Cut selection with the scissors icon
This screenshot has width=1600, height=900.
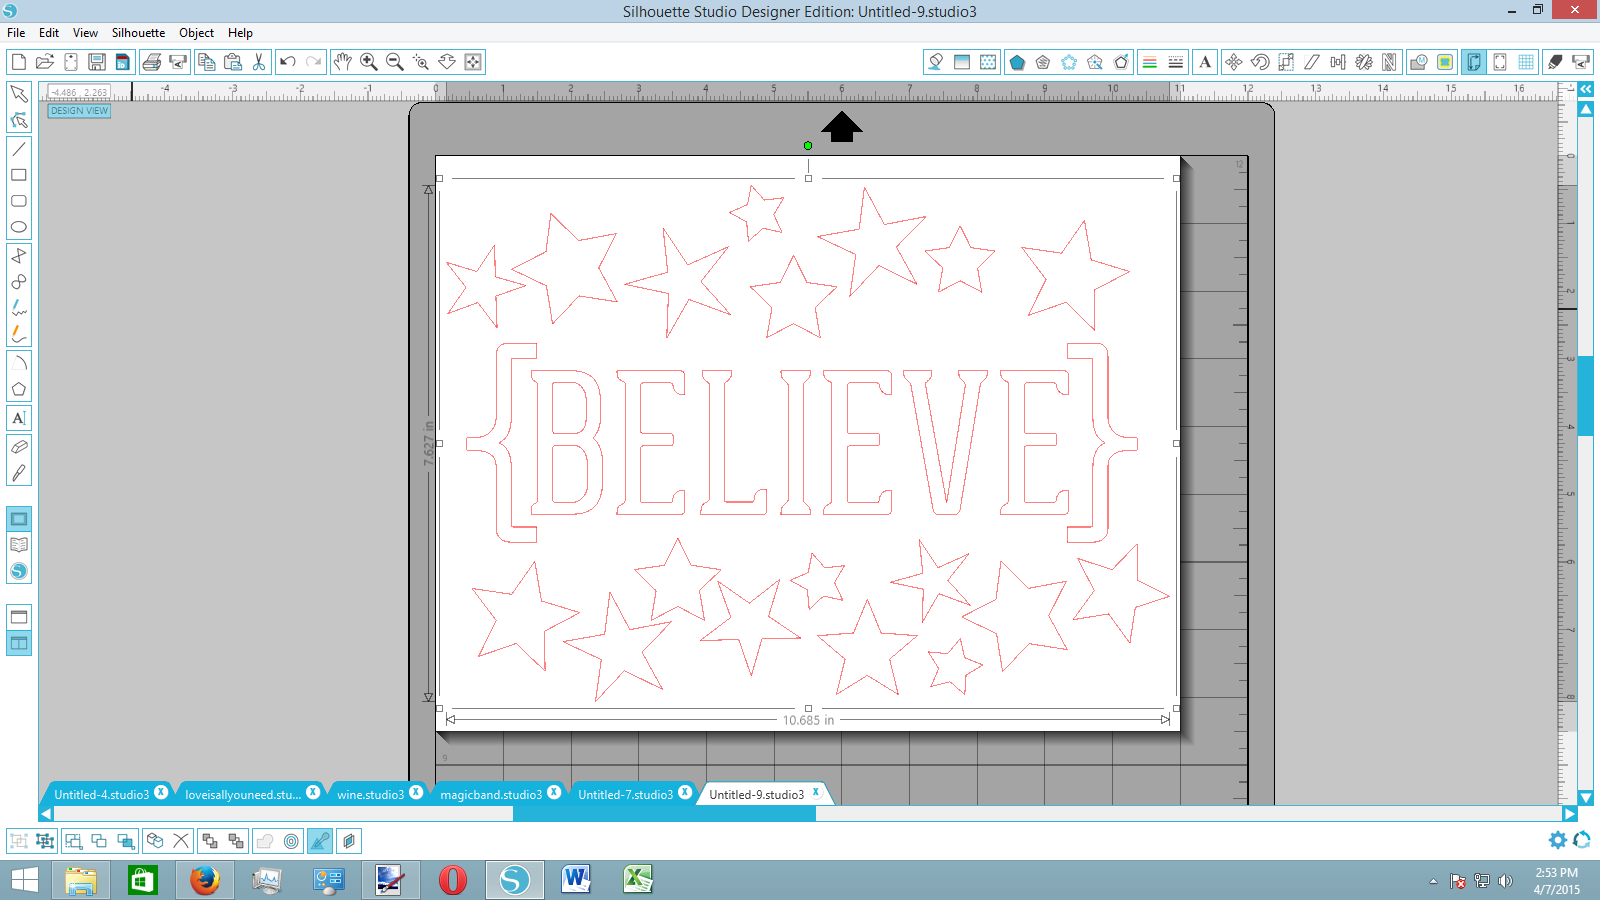[259, 62]
